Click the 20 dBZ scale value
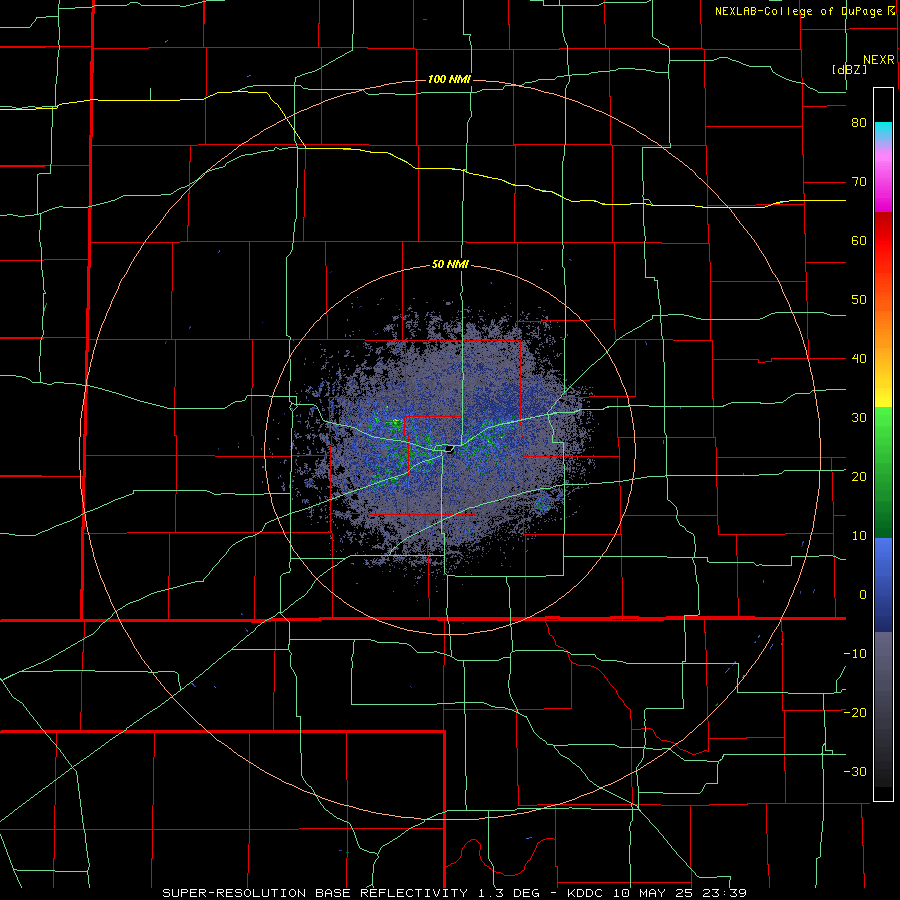900x900 pixels. [859, 476]
